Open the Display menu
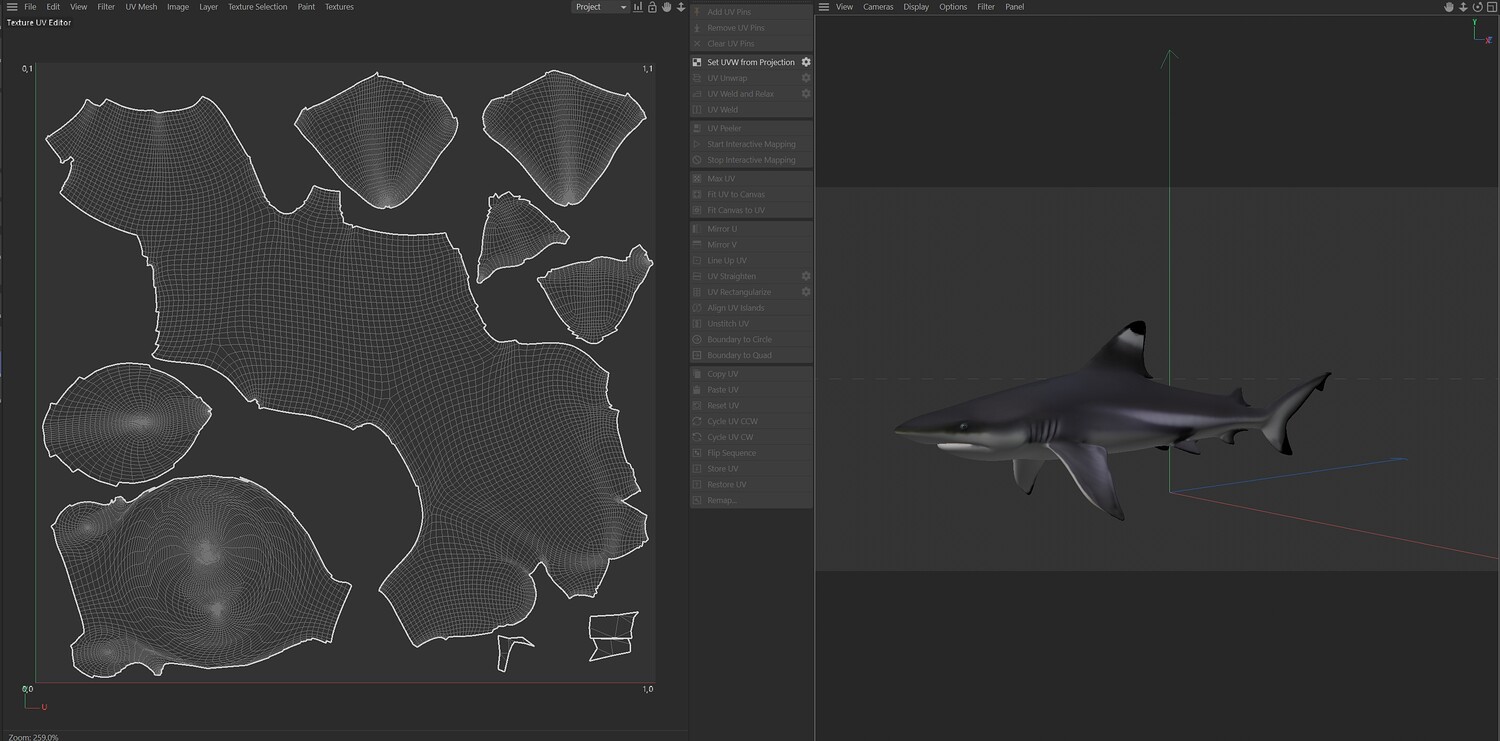This screenshot has width=1500, height=741. click(916, 7)
